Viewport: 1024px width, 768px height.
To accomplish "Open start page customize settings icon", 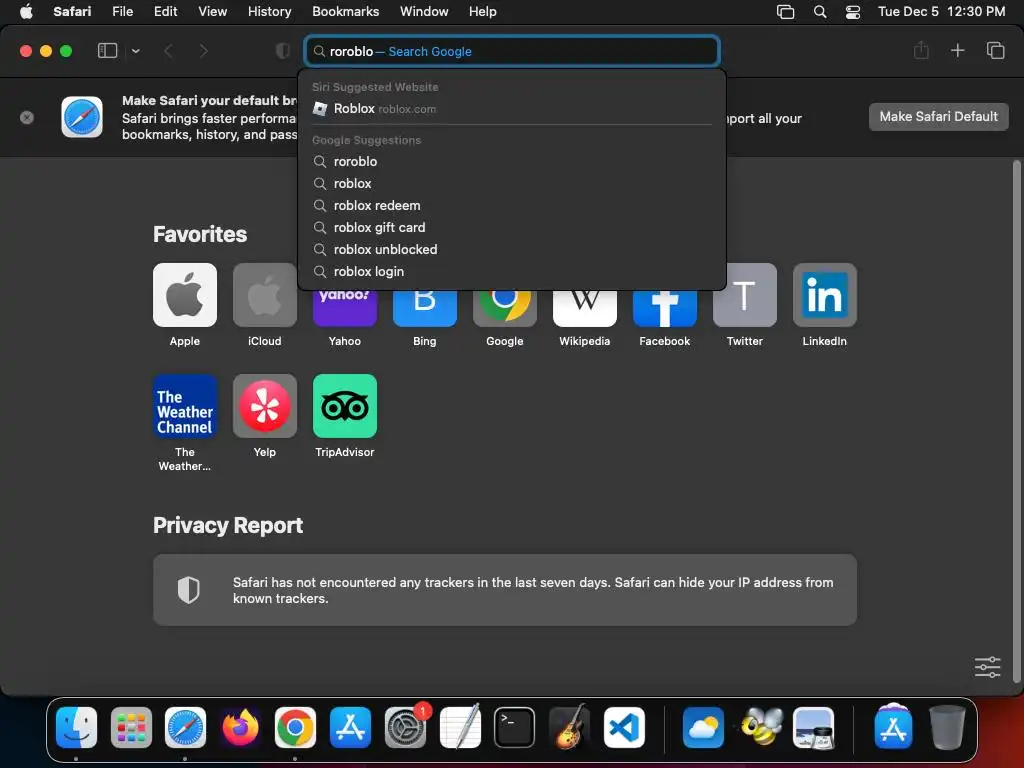I will click(x=987, y=667).
